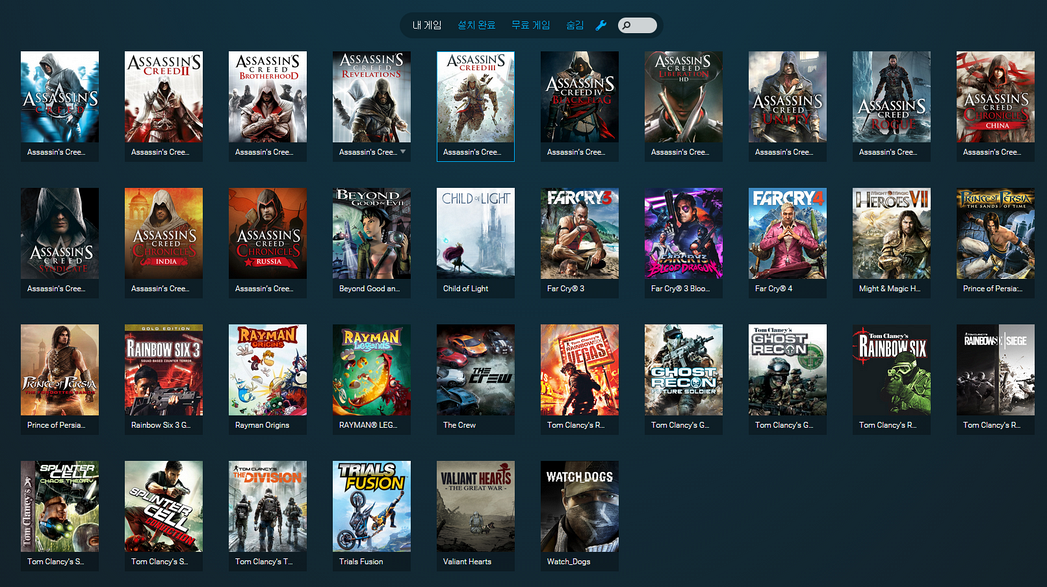The height and width of the screenshot is (587, 1047).
Task: Select the Beyond Good & Evil cover
Action: pos(372,233)
